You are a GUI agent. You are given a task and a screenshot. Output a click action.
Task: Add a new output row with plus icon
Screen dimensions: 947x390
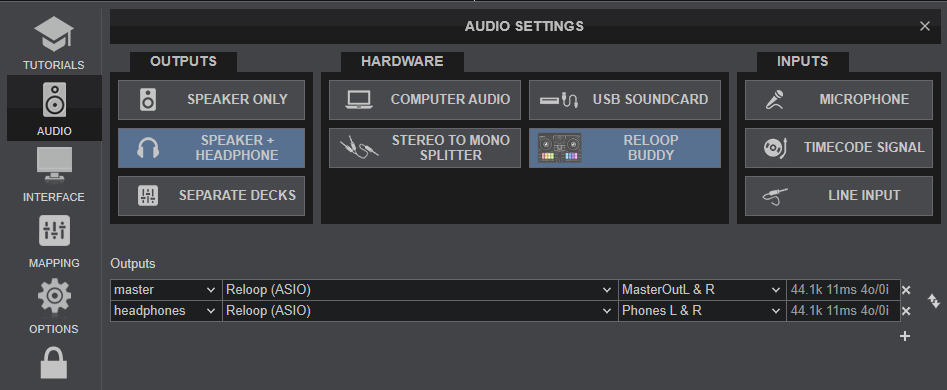tap(905, 336)
